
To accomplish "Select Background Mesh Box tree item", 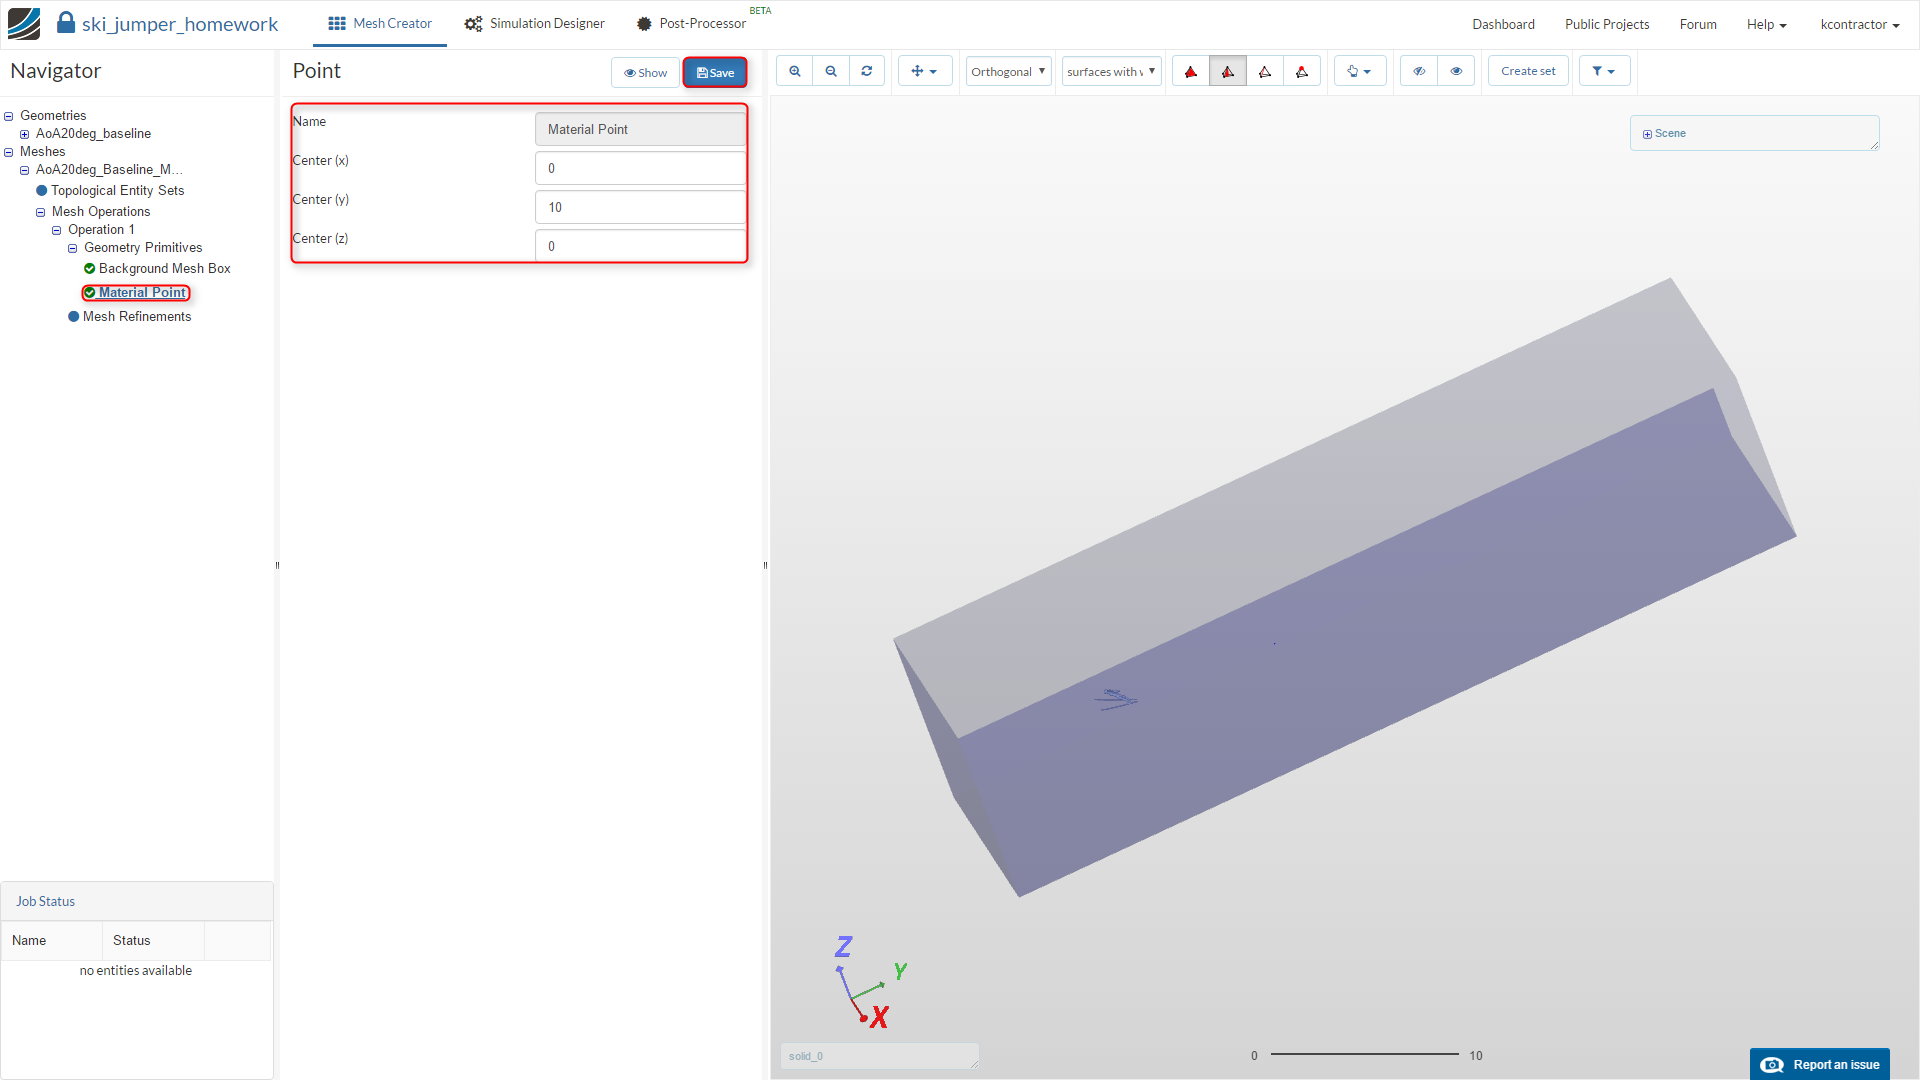I will [164, 268].
